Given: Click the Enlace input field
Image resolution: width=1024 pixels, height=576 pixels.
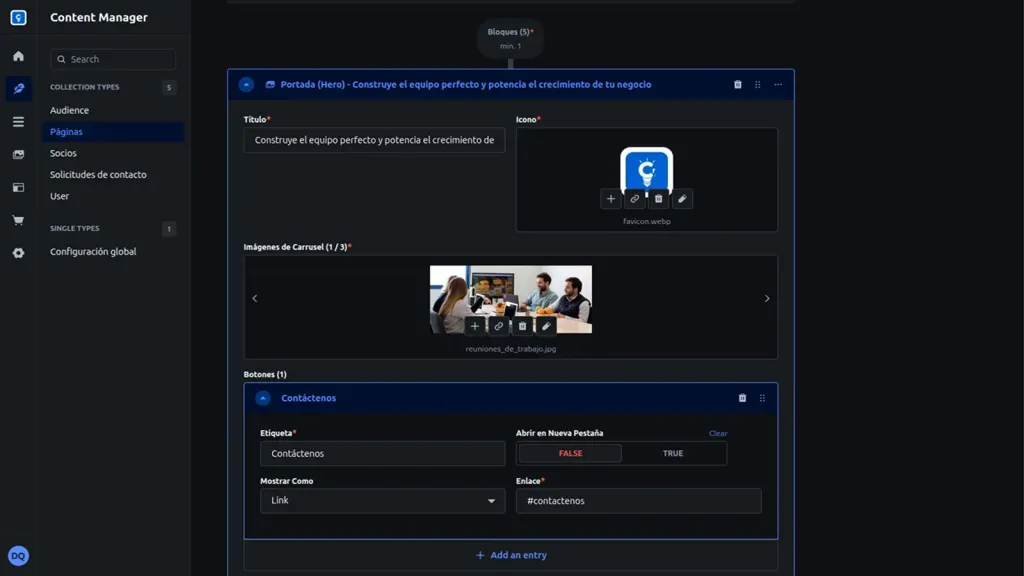Looking at the screenshot, I should pyautogui.click(x=639, y=501).
